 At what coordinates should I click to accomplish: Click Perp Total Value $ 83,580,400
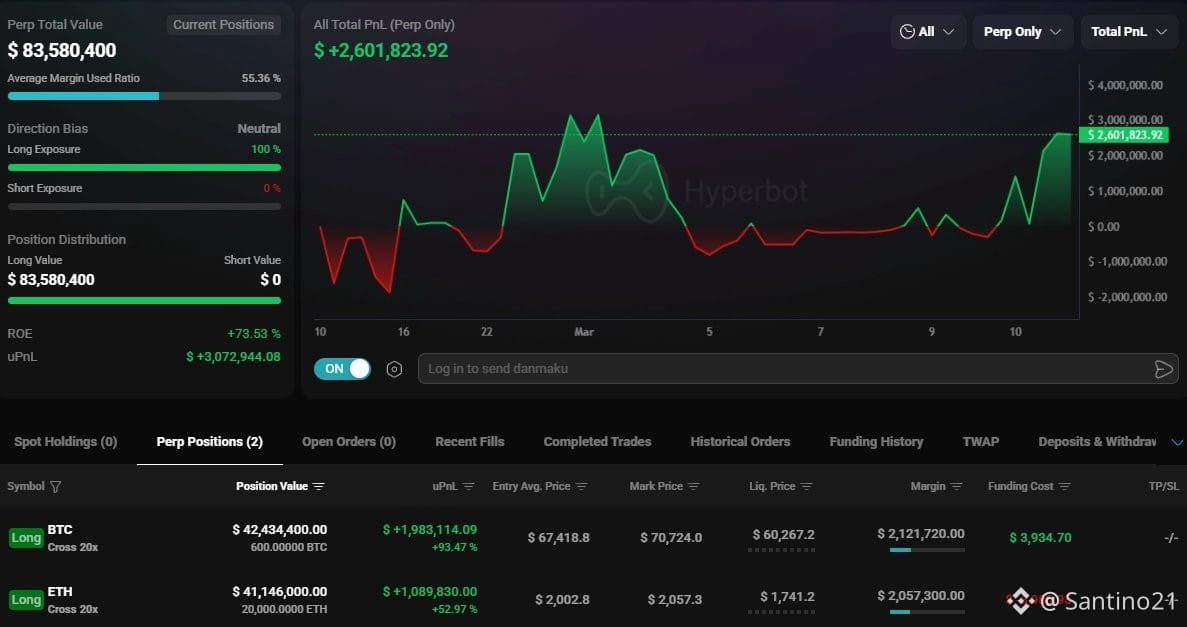click(62, 51)
